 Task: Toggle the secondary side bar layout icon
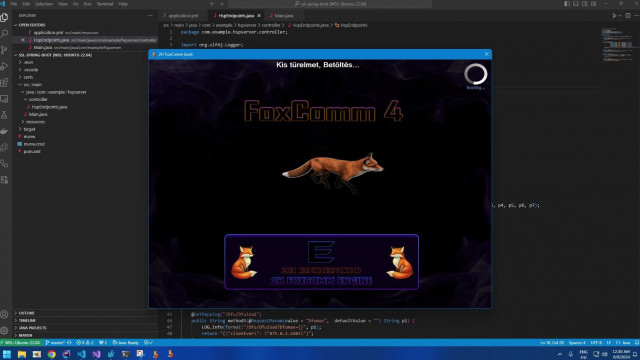(x=584, y=4)
